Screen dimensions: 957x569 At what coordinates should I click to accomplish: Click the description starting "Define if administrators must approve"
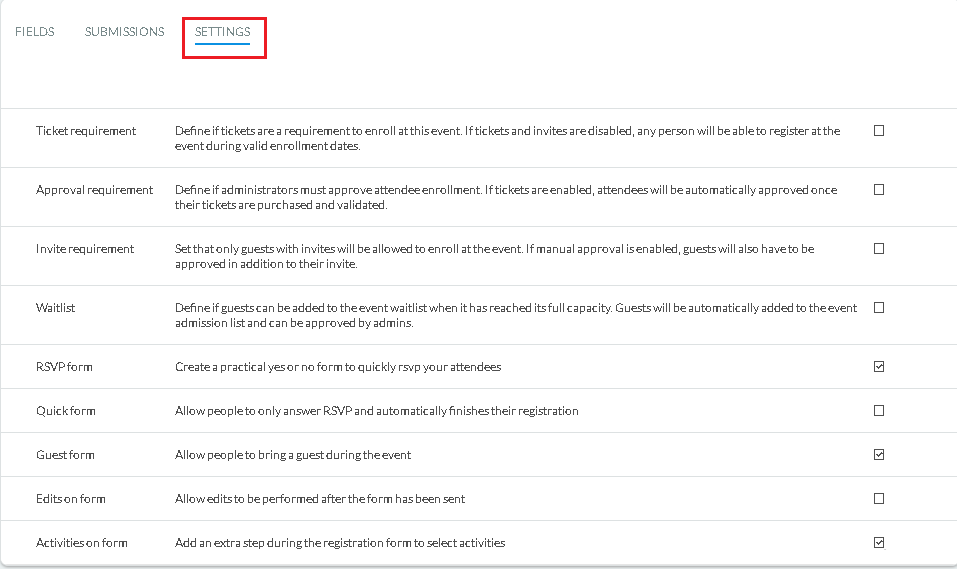pyautogui.click(x=506, y=197)
